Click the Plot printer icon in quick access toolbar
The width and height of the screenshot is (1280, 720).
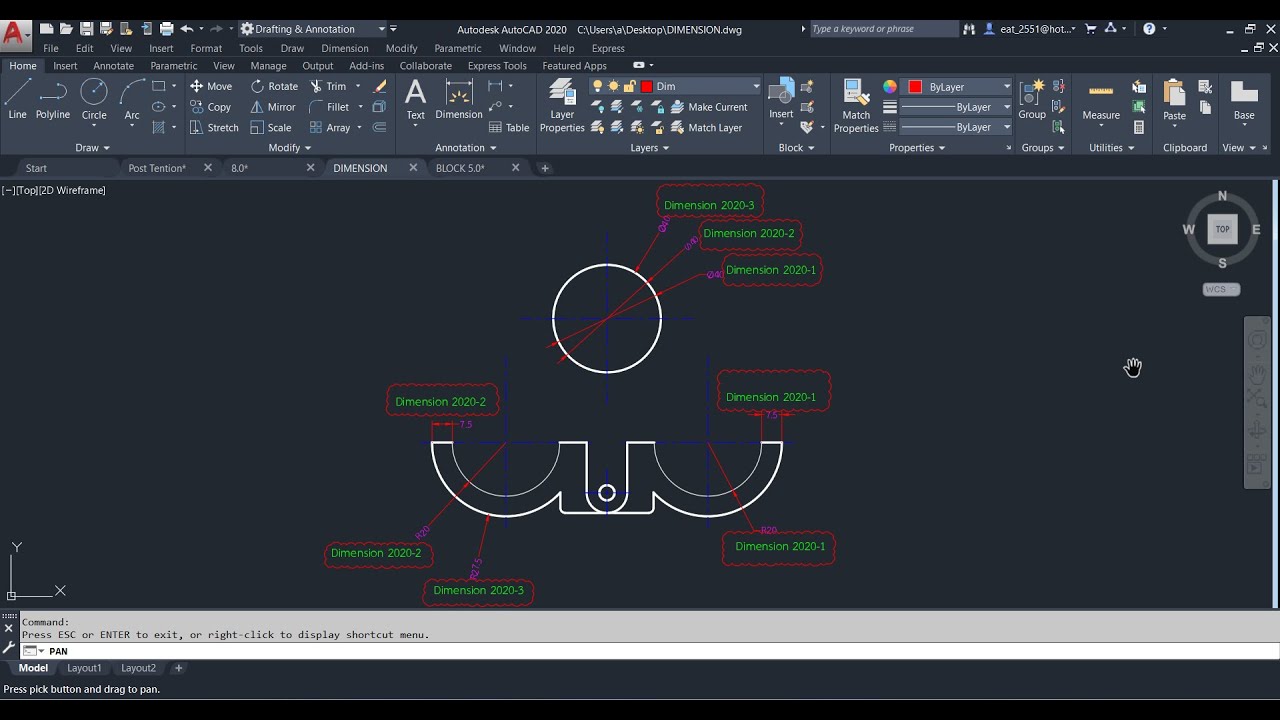click(166, 29)
